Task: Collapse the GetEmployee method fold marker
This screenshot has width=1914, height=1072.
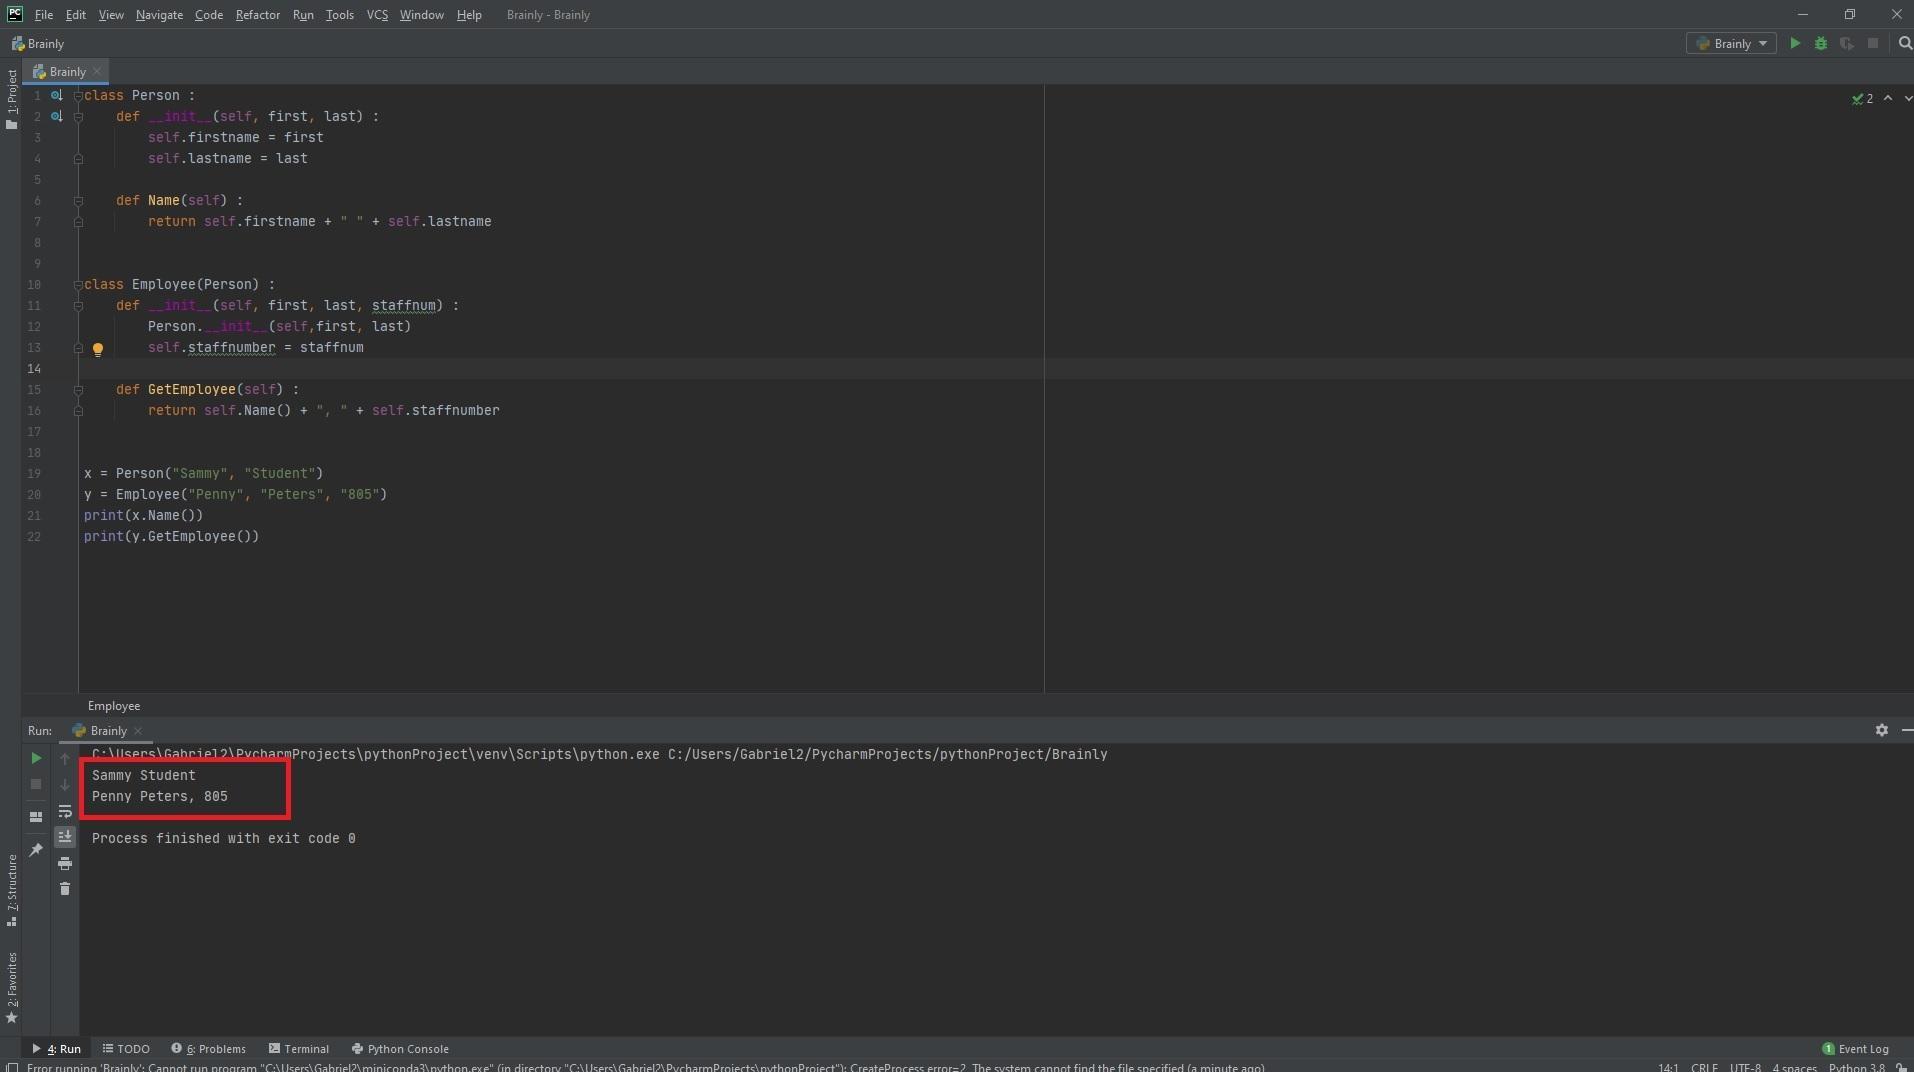Action: click(x=78, y=390)
